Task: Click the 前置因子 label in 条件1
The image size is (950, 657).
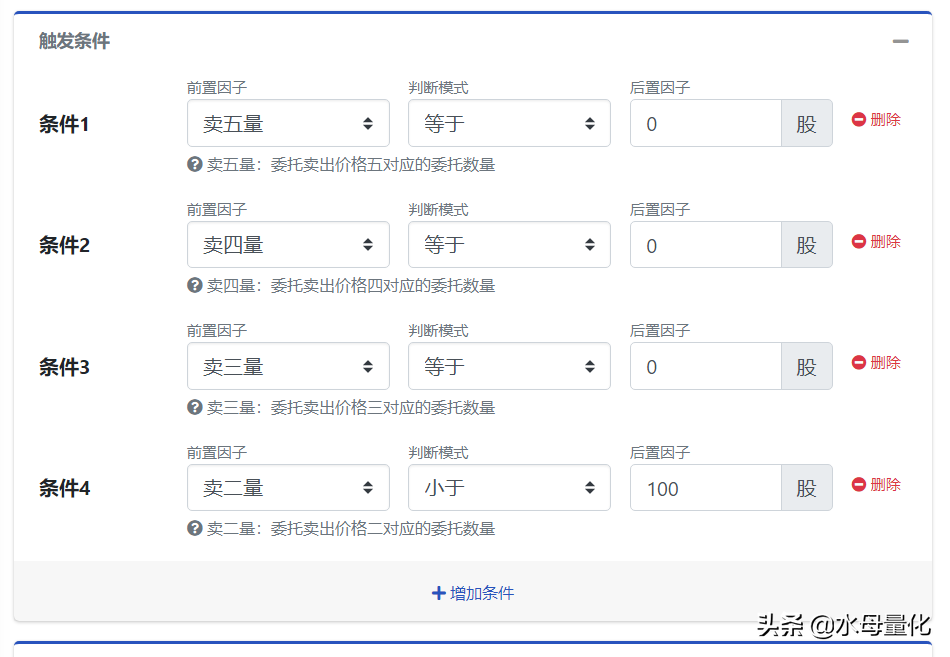Action: (x=217, y=88)
